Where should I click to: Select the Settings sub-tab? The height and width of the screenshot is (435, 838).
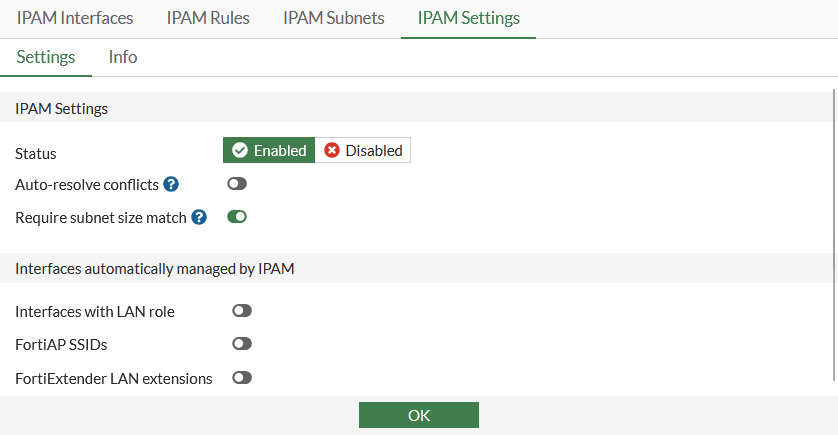pyautogui.click(x=46, y=57)
